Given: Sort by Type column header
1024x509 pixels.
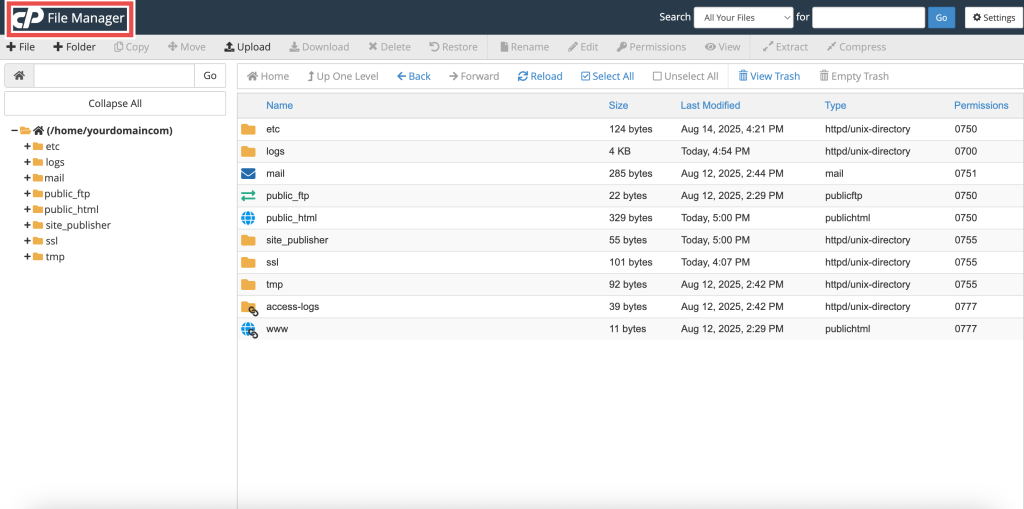Looking at the screenshot, I should pos(835,105).
